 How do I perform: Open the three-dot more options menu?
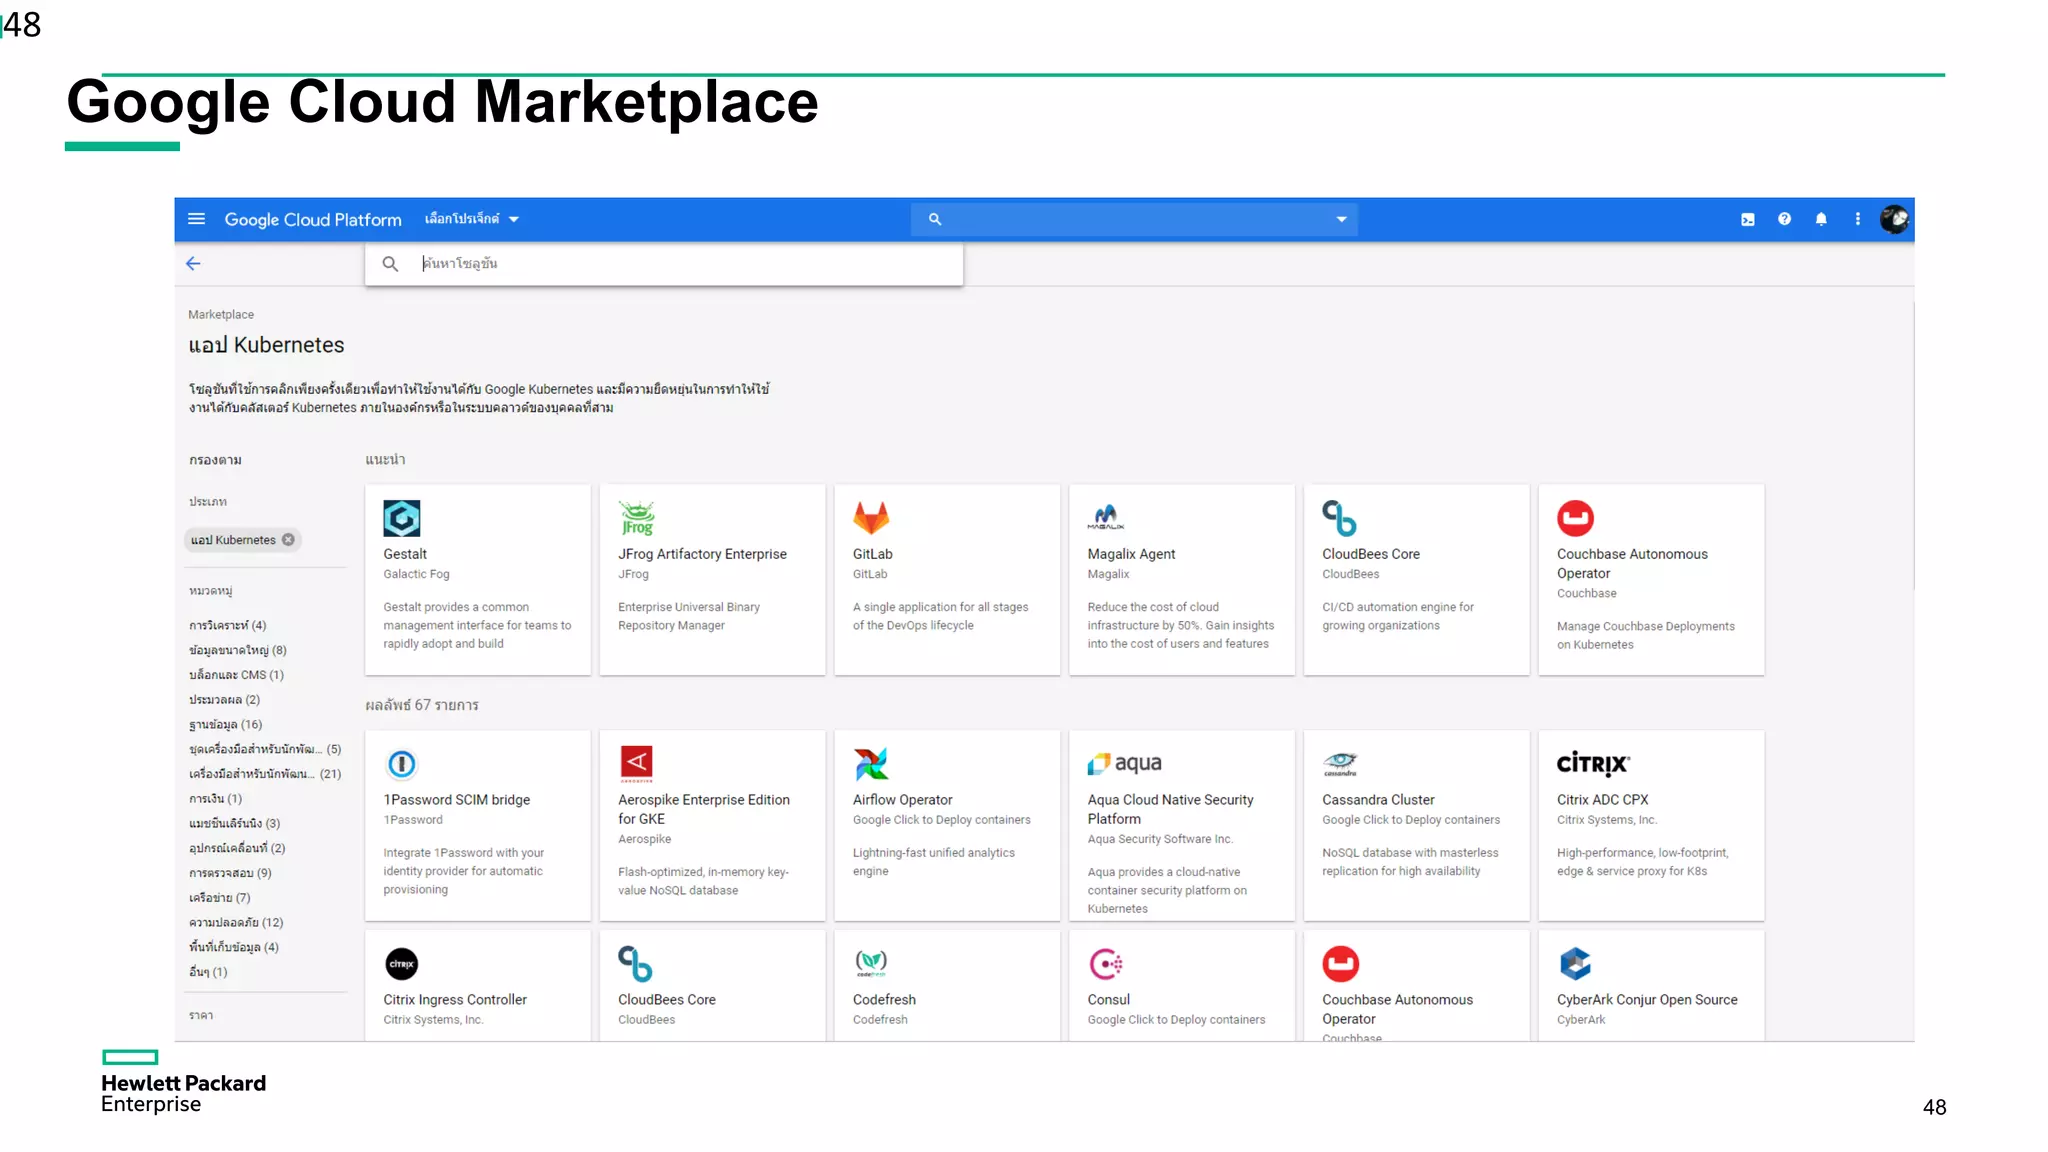point(1858,219)
